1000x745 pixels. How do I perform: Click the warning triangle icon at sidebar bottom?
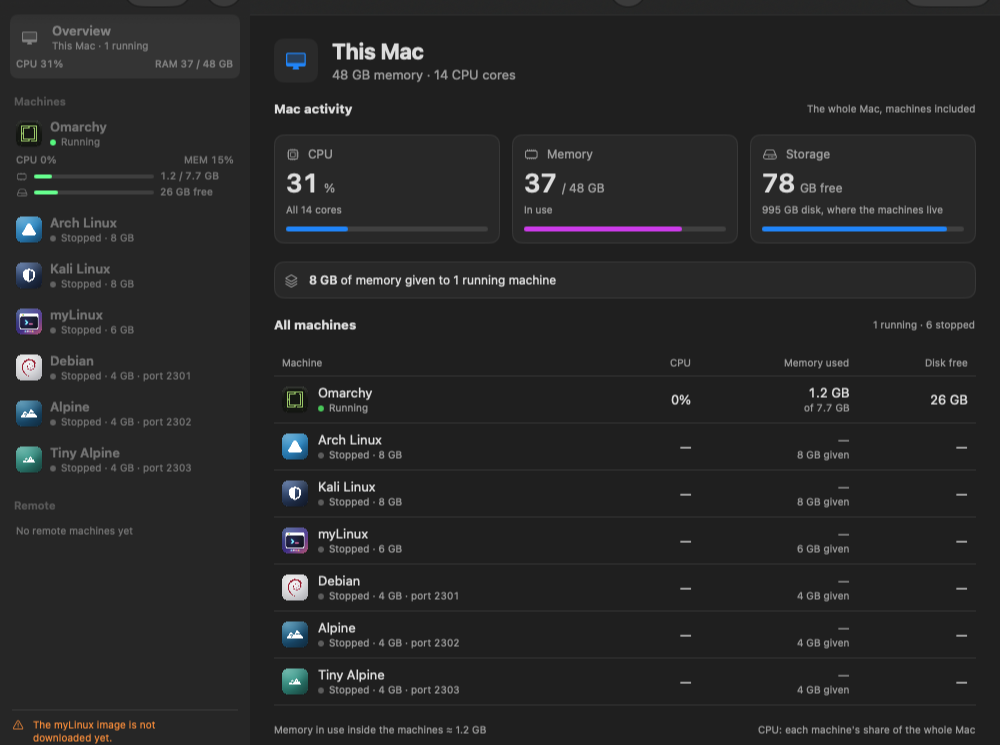pyautogui.click(x=18, y=725)
